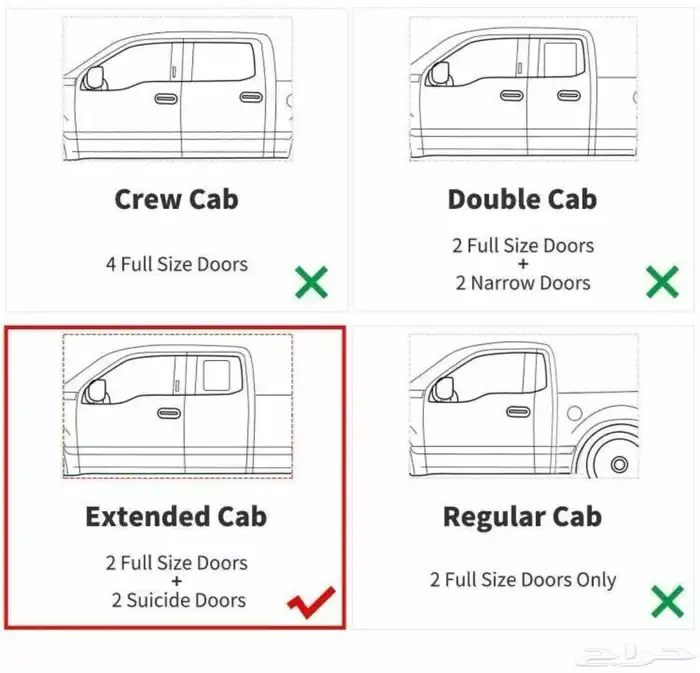
Task: Click the Extended Cab heading
Action: [176, 517]
